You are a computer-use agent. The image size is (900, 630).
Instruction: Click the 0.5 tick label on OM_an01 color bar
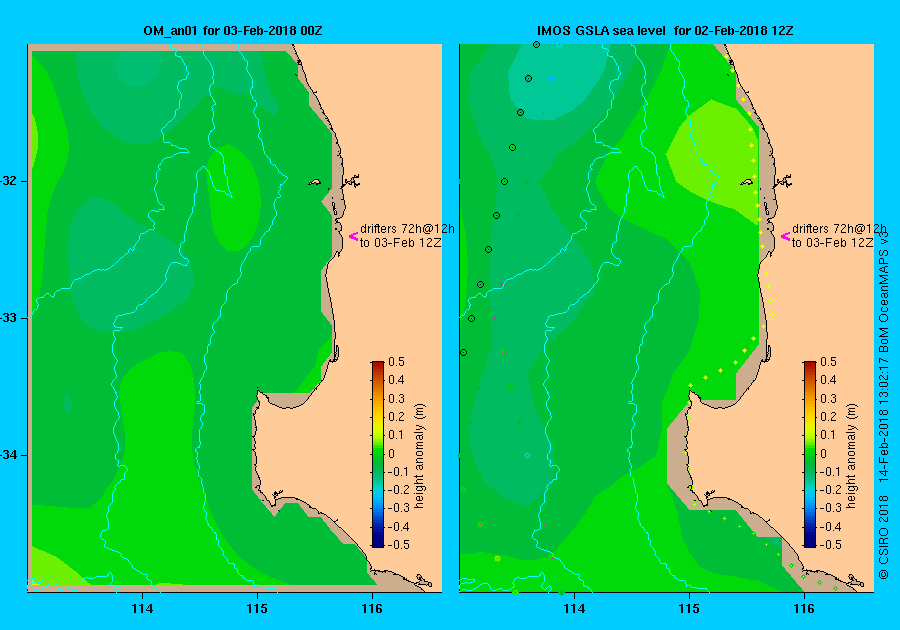pyautogui.click(x=397, y=362)
